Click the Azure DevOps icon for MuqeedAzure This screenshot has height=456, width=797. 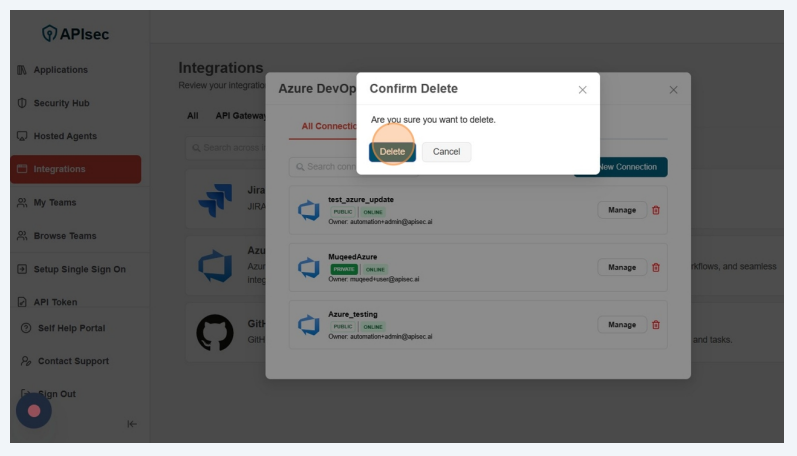pyautogui.click(x=308, y=268)
